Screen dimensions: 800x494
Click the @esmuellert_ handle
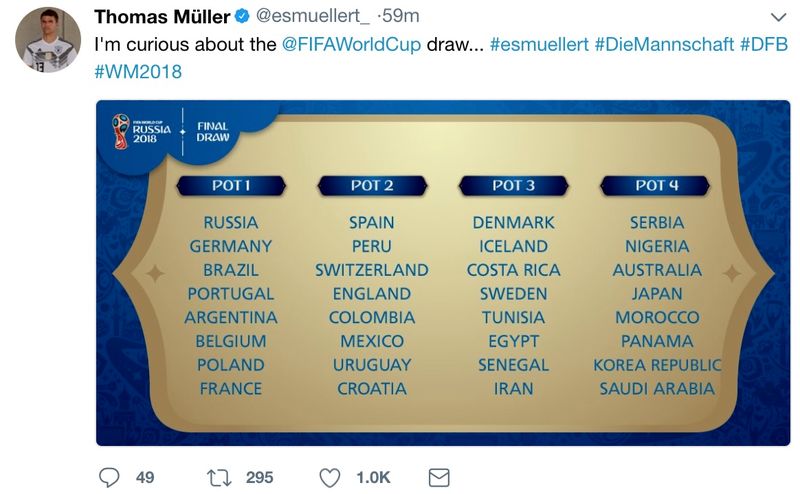point(313,16)
